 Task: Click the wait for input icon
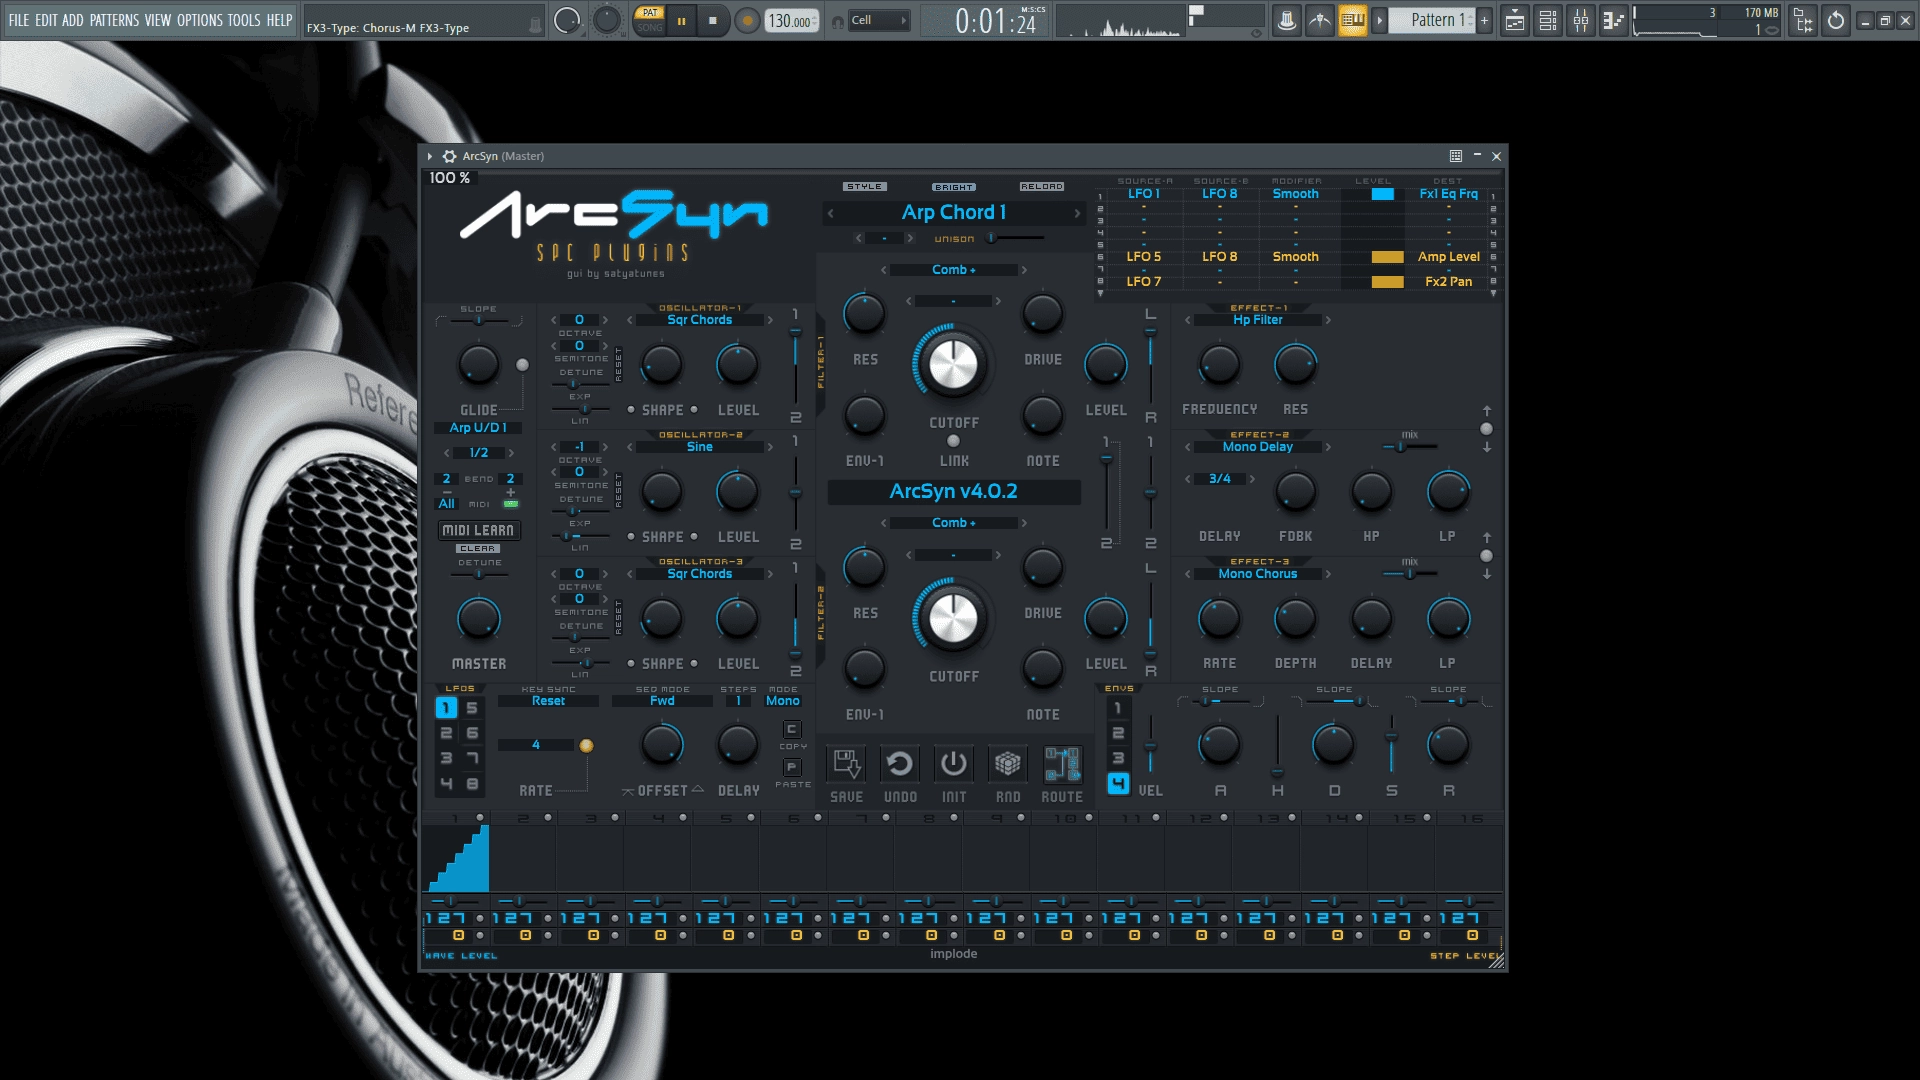tap(1320, 20)
